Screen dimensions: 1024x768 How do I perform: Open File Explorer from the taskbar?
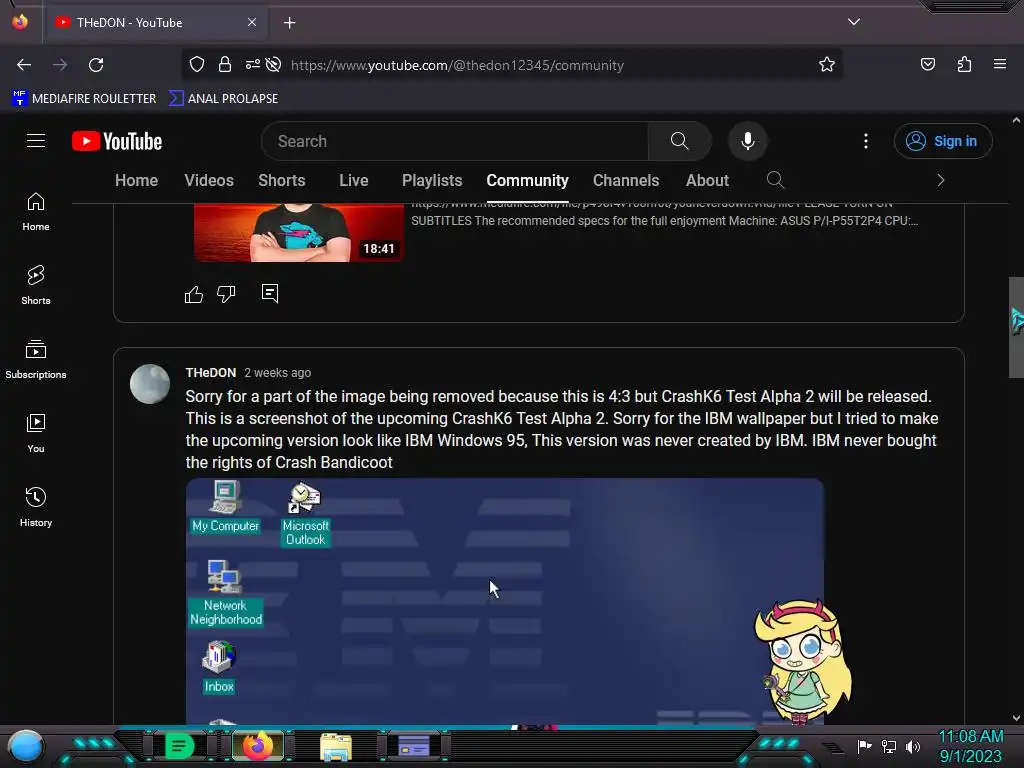click(x=336, y=746)
